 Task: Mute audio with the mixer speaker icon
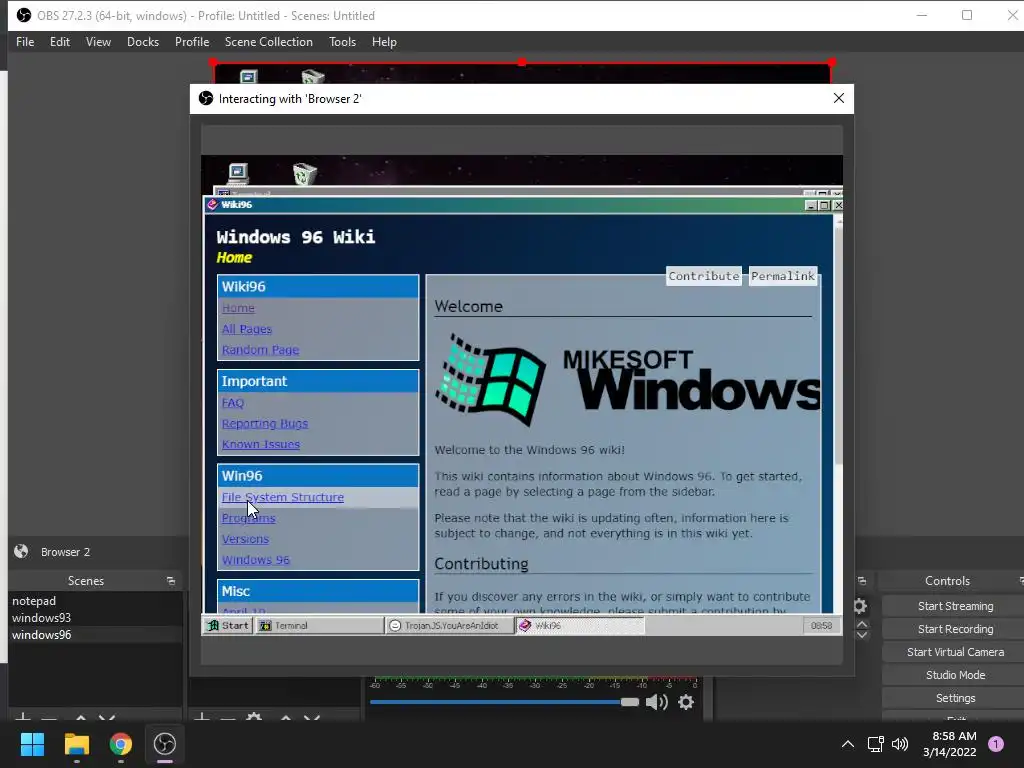pyautogui.click(x=656, y=702)
